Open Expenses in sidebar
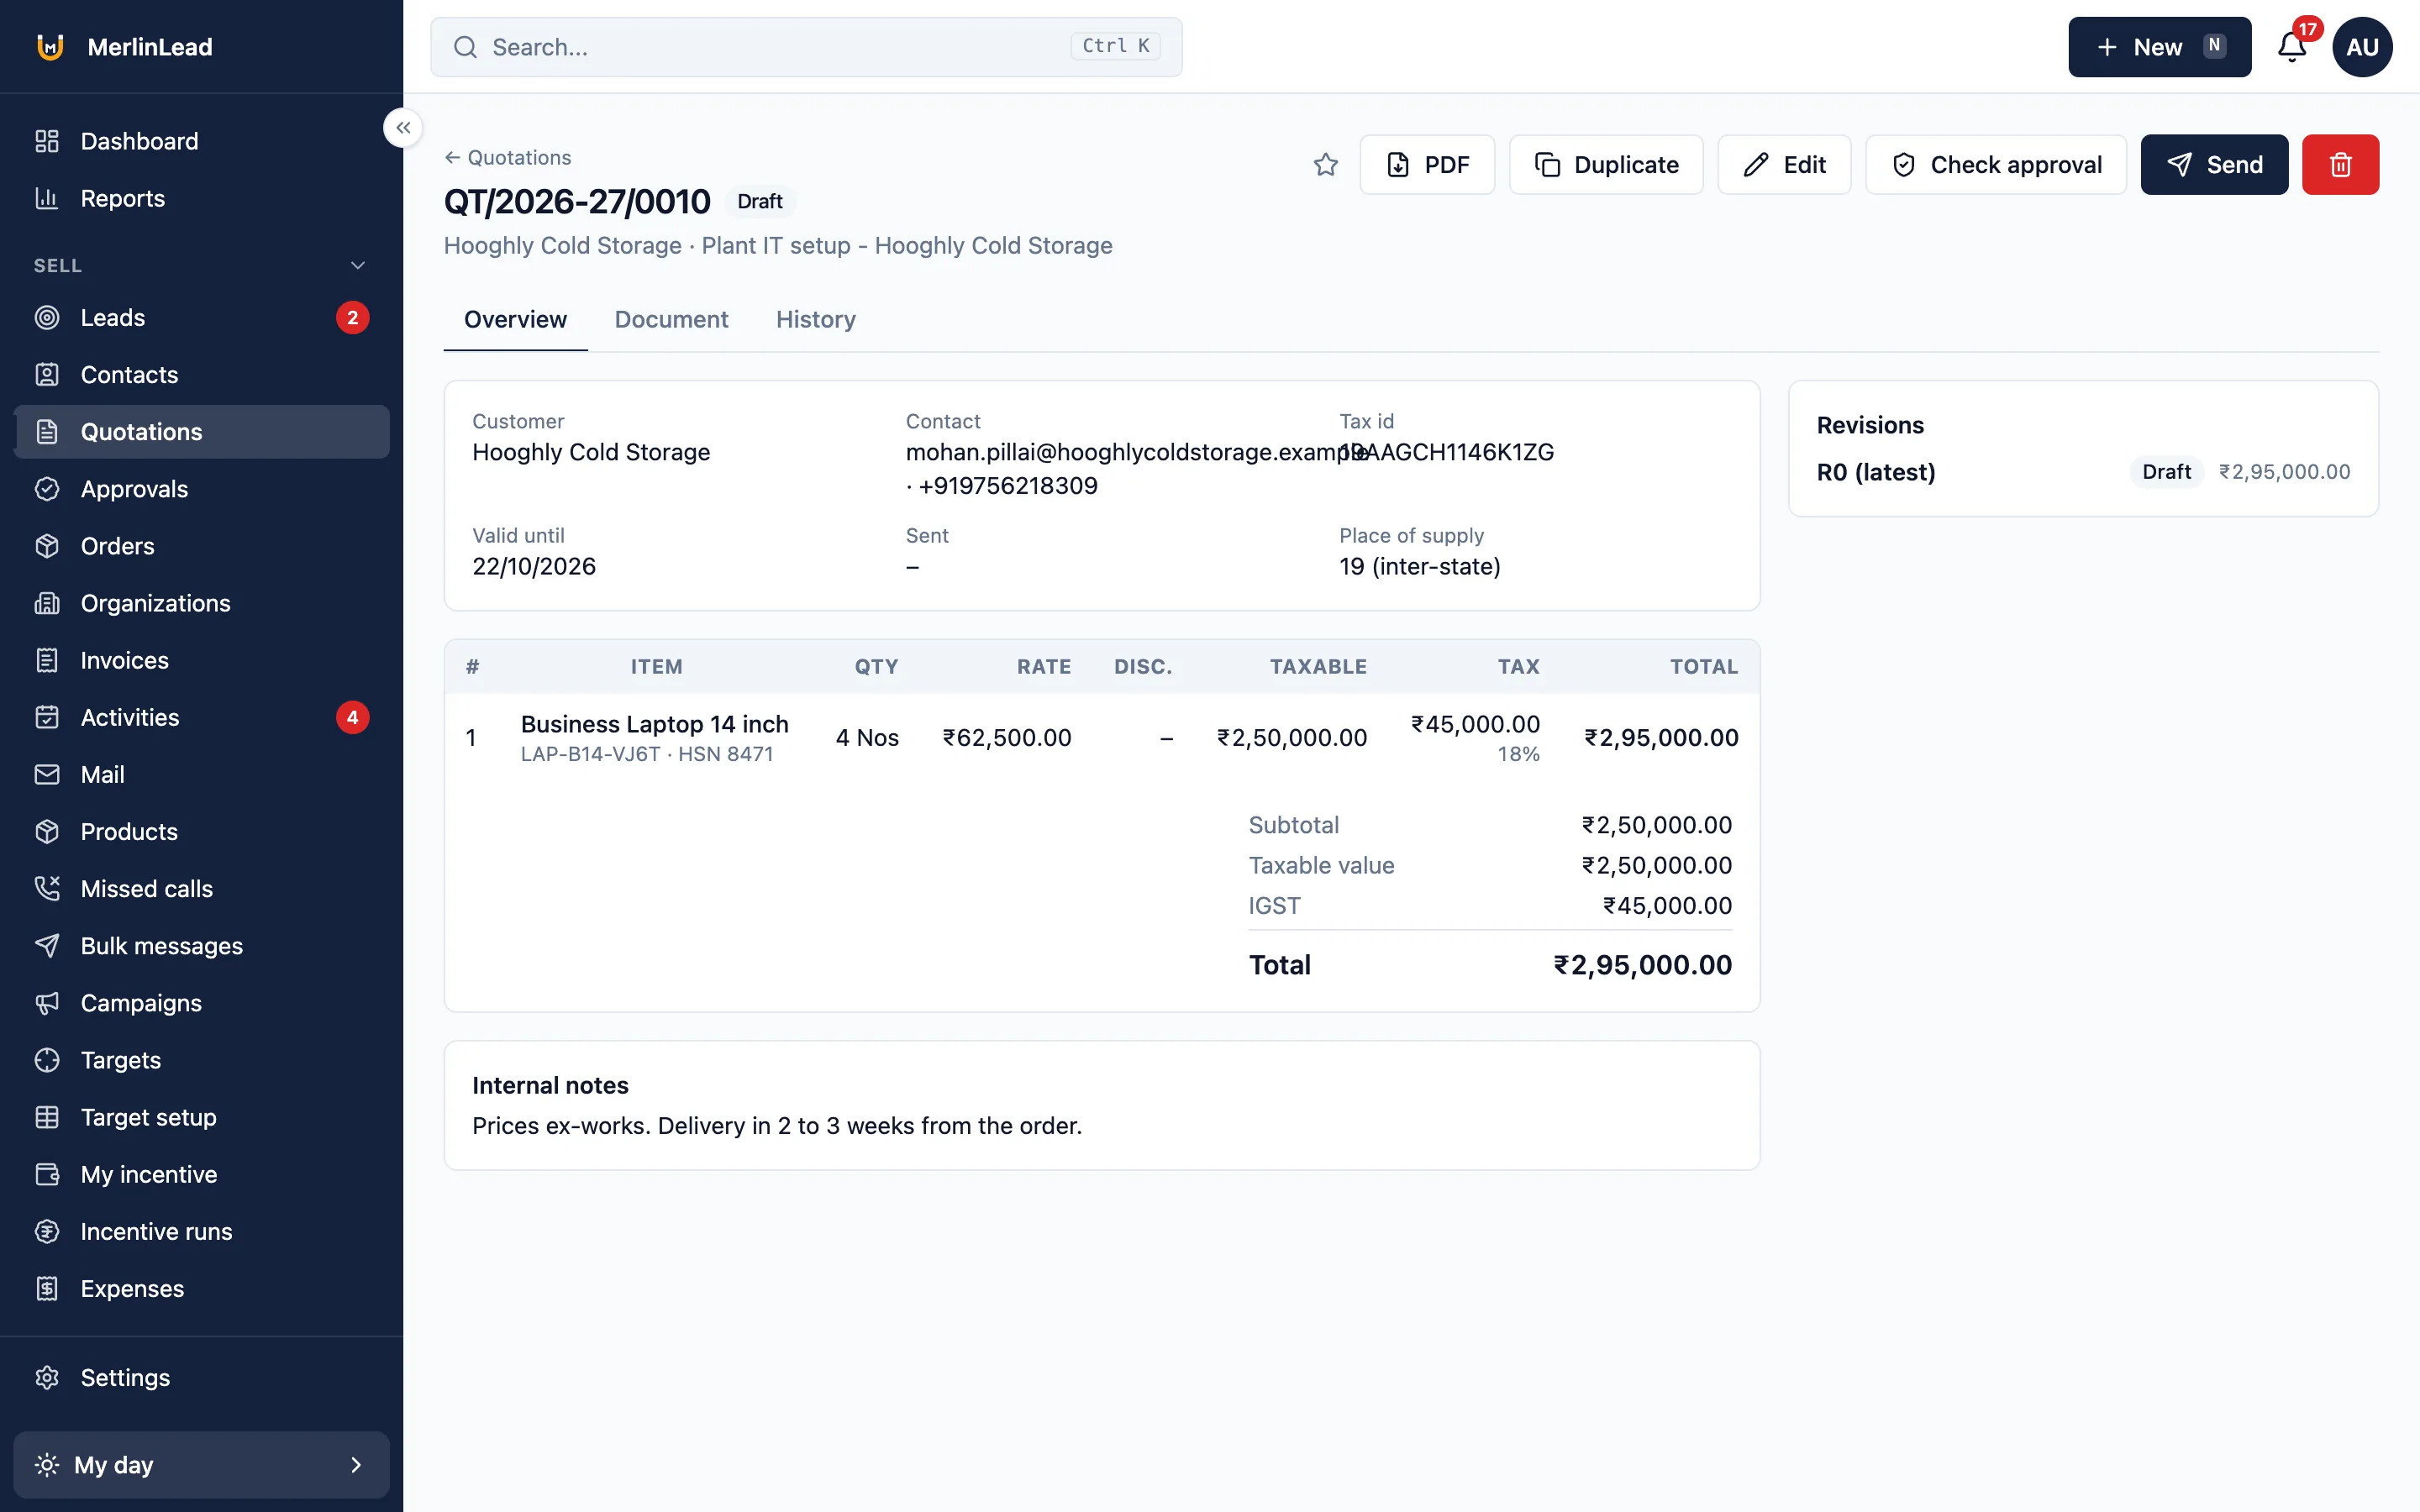The width and height of the screenshot is (2420, 1512). tap(202, 1288)
